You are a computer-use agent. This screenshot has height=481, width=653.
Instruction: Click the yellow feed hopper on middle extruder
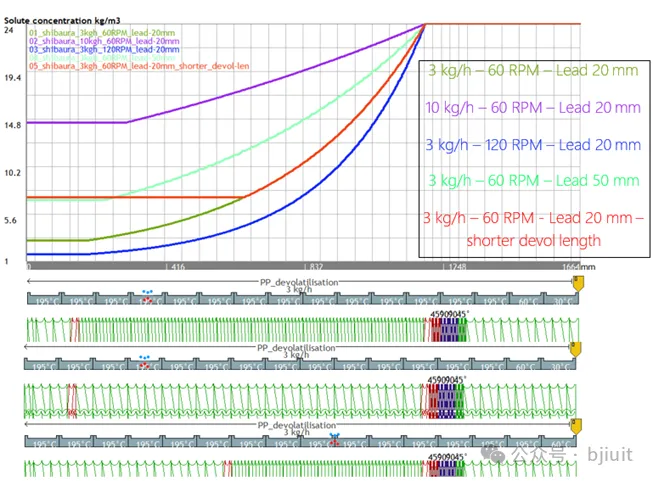[x=574, y=349]
